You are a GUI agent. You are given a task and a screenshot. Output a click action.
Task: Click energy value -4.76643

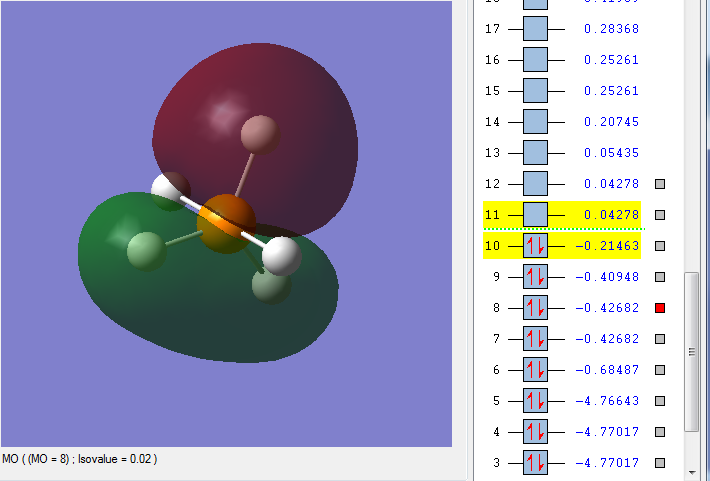pos(607,401)
